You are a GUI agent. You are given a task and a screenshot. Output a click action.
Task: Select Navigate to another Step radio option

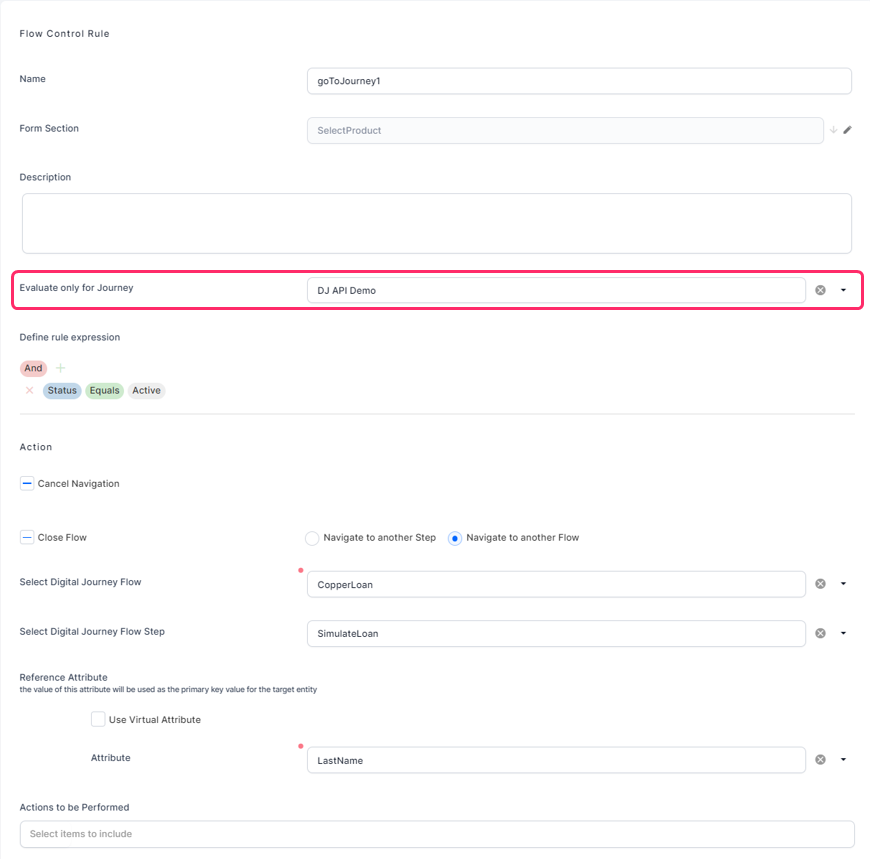[312, 538]
